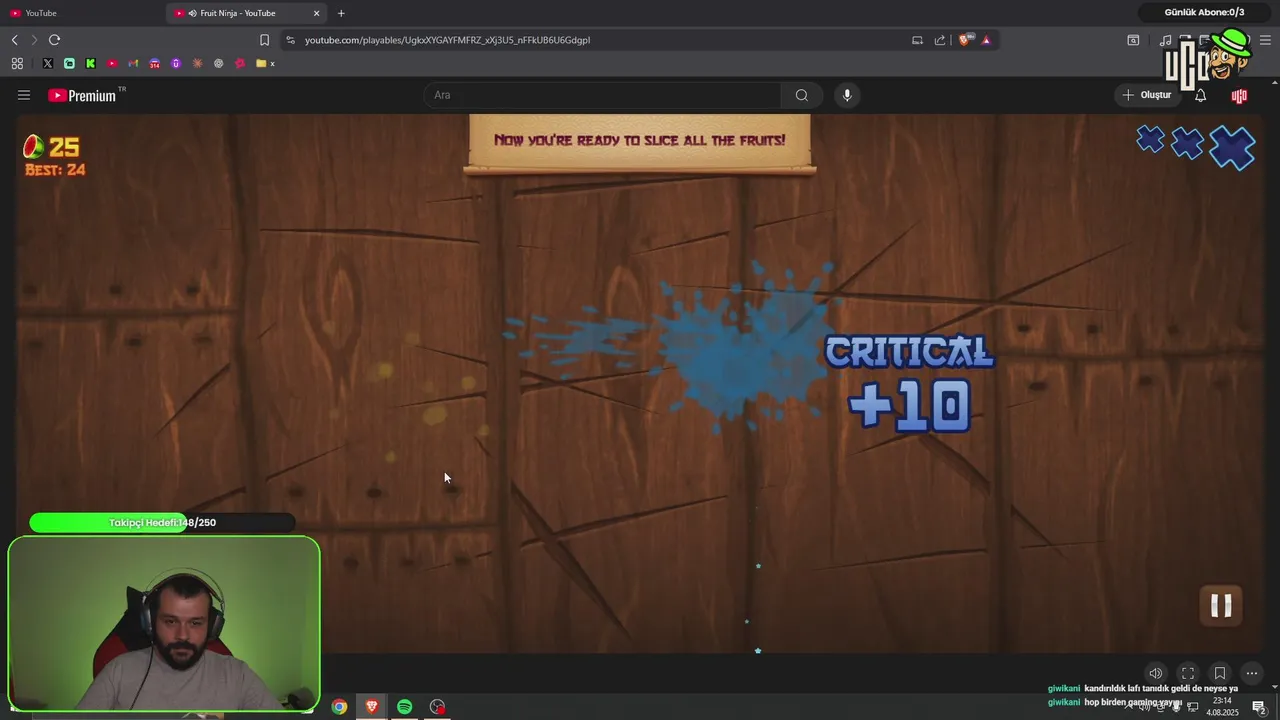
Task: Click the webcam streamer overlay
Action: [x=164, y=624]
